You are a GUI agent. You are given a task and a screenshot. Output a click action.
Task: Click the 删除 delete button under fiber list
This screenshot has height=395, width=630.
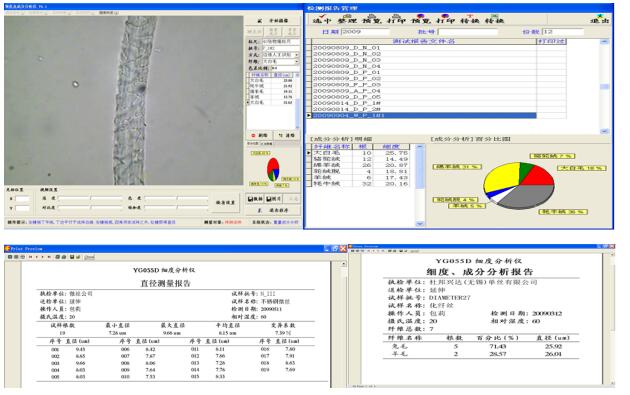coord(259,135)
